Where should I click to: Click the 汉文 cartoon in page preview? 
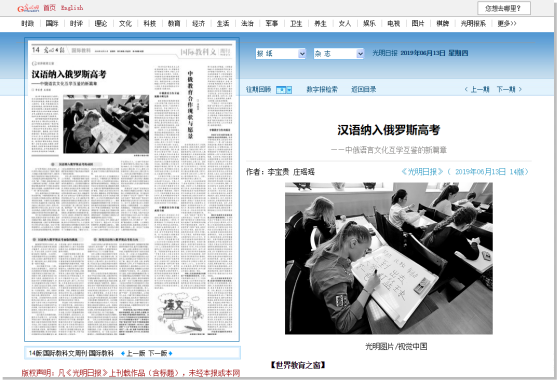(x=179, y=313)
